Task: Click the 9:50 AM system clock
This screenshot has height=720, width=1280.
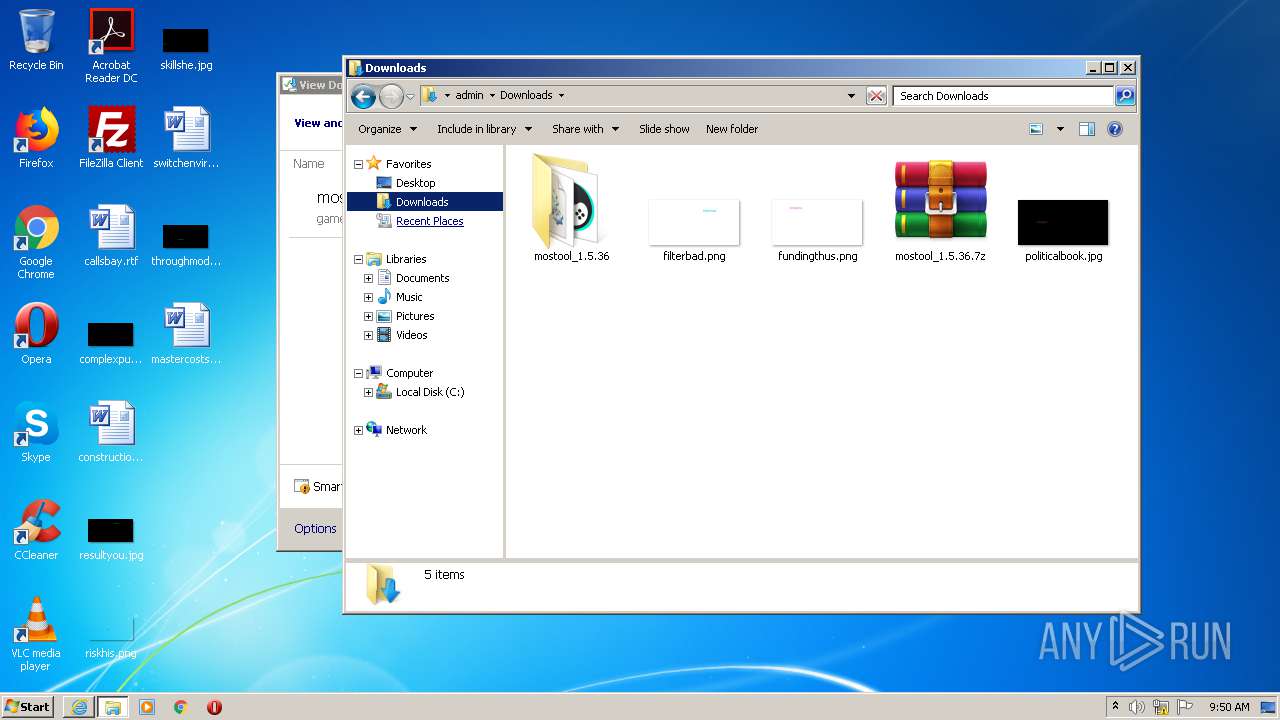Action: pos(1229,707)
